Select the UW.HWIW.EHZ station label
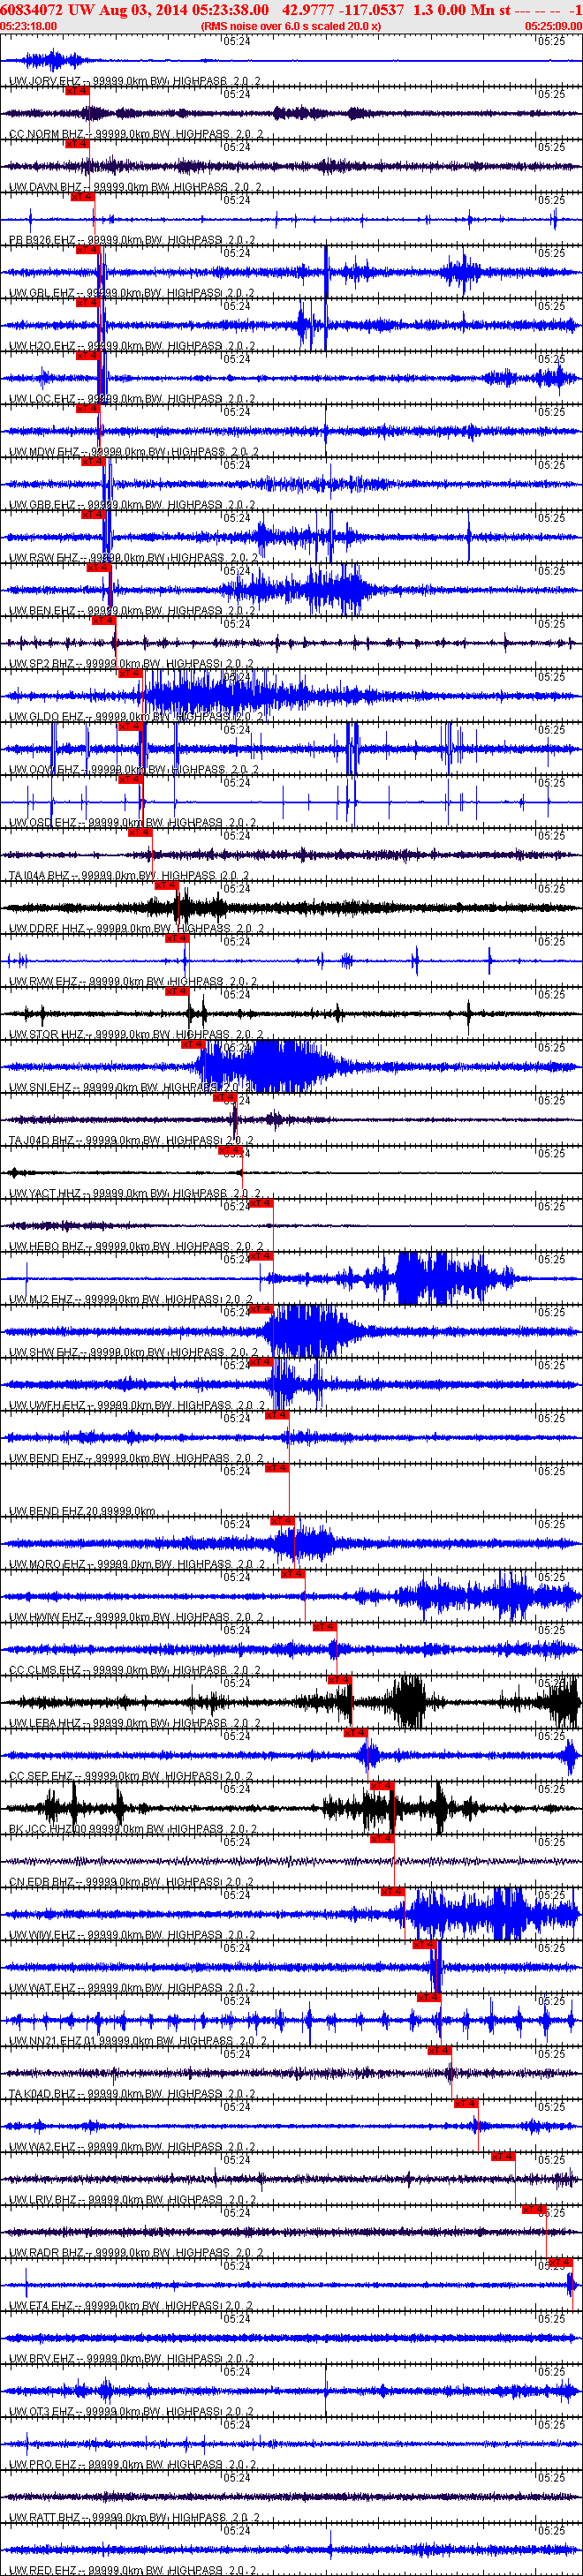This screenshot has height=2576, width=583. [46, 1618]
